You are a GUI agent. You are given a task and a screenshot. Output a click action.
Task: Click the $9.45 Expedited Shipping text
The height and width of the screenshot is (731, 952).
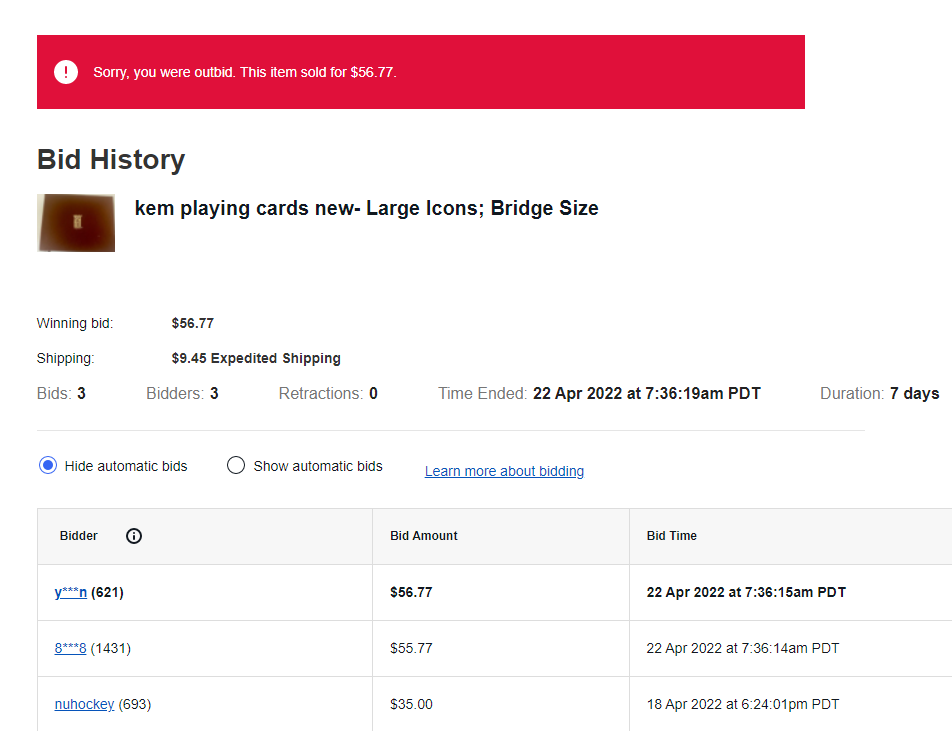pos(256,358)
